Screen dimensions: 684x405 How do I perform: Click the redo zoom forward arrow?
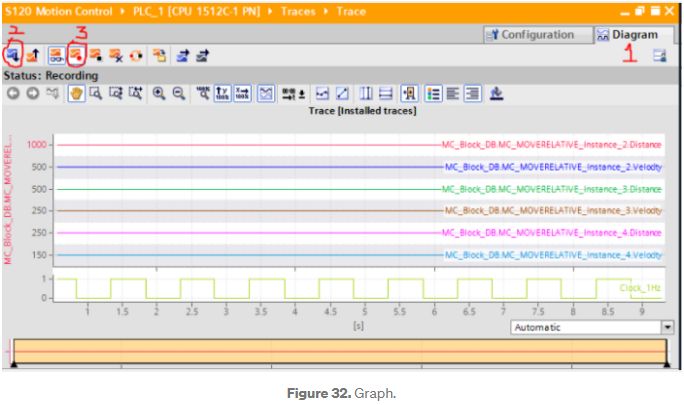click(32, 93)
